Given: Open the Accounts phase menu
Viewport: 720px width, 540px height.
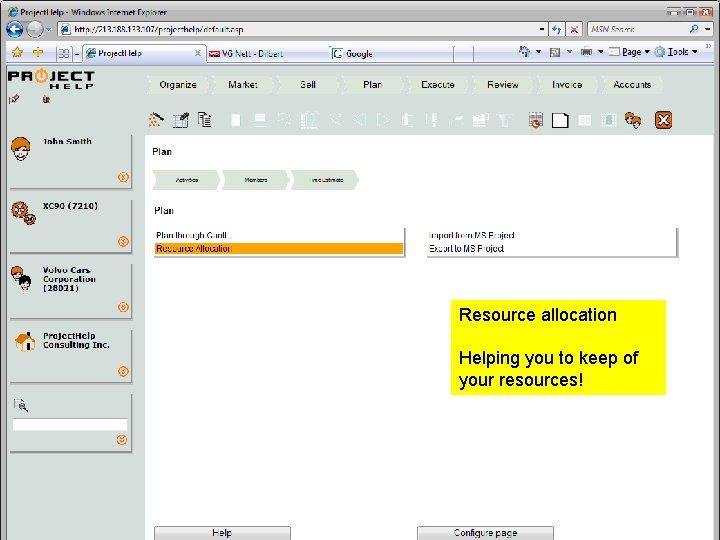Looking at the screenshot, I should [x=632, y=85].
